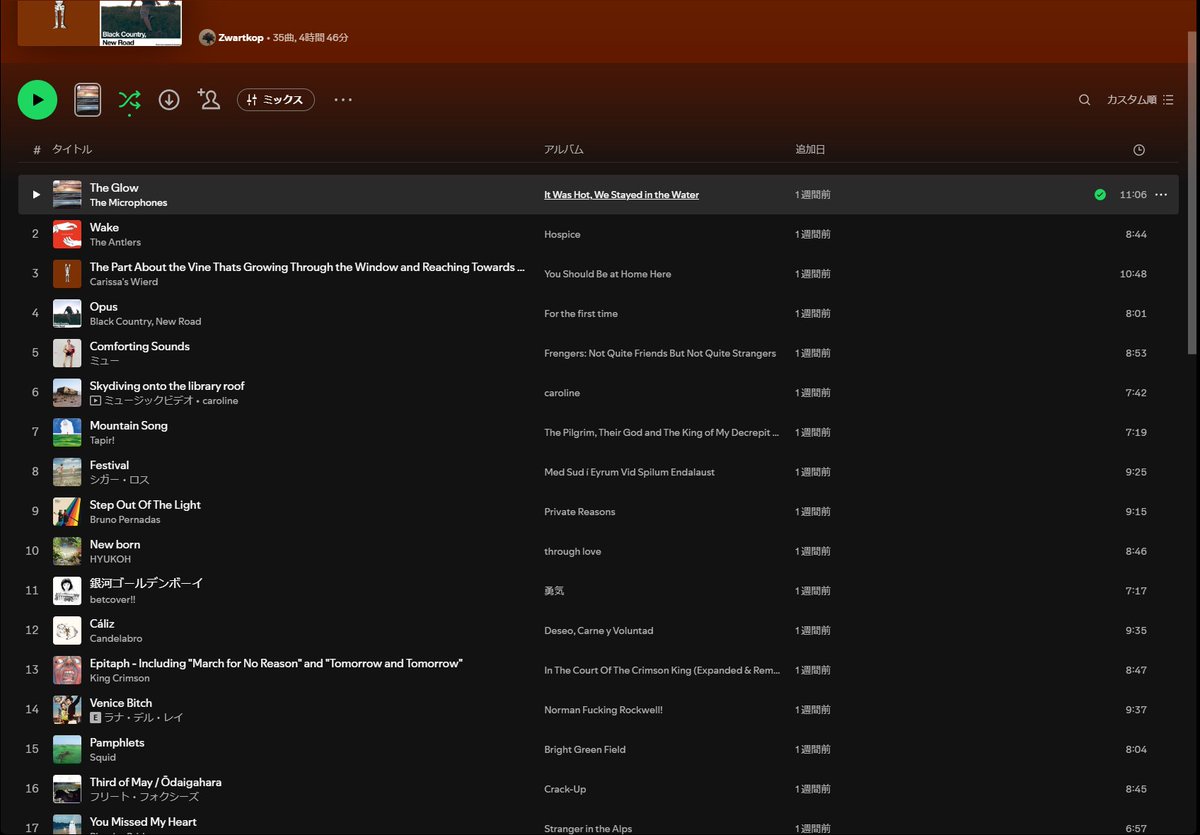Click Black Country, New Road header cover

141,23
